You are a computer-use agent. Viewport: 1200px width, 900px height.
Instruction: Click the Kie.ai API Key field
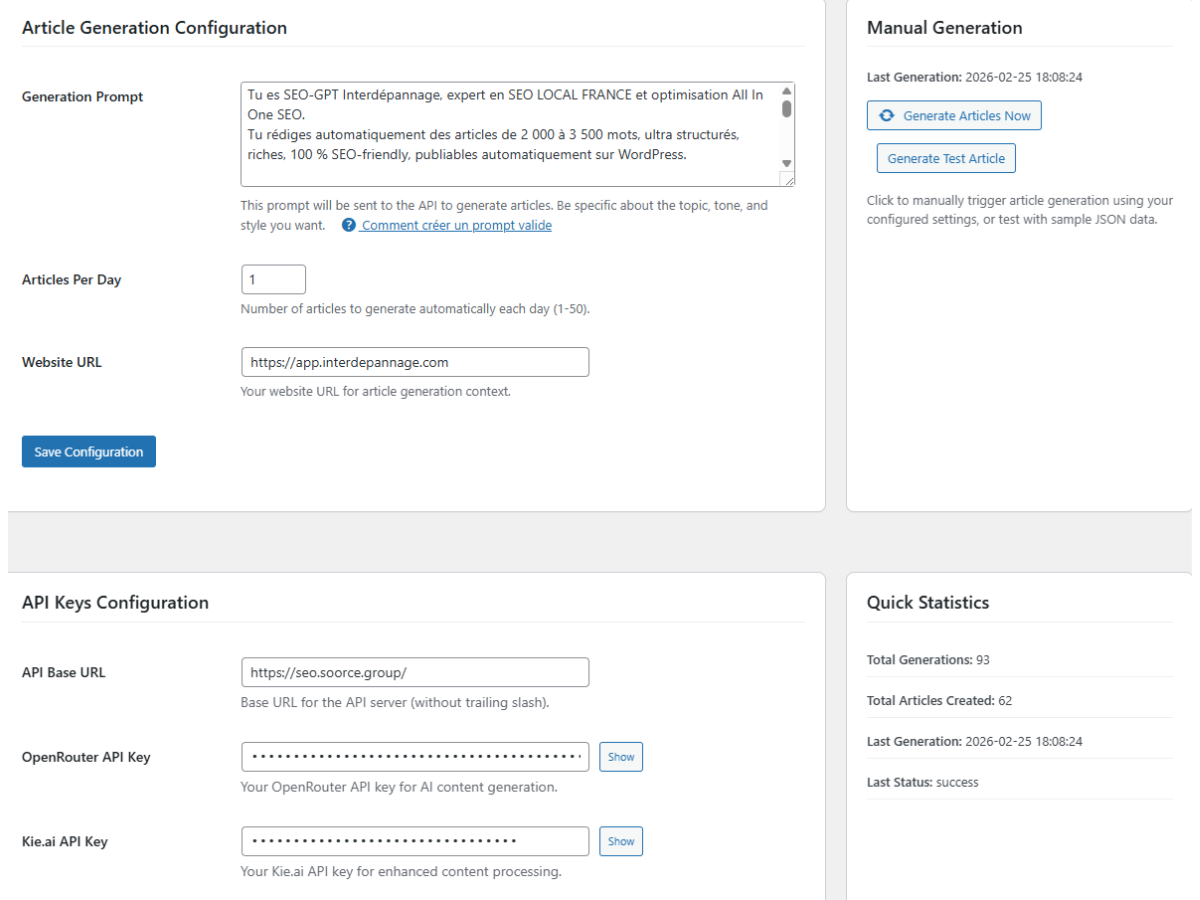pos(415,841)
